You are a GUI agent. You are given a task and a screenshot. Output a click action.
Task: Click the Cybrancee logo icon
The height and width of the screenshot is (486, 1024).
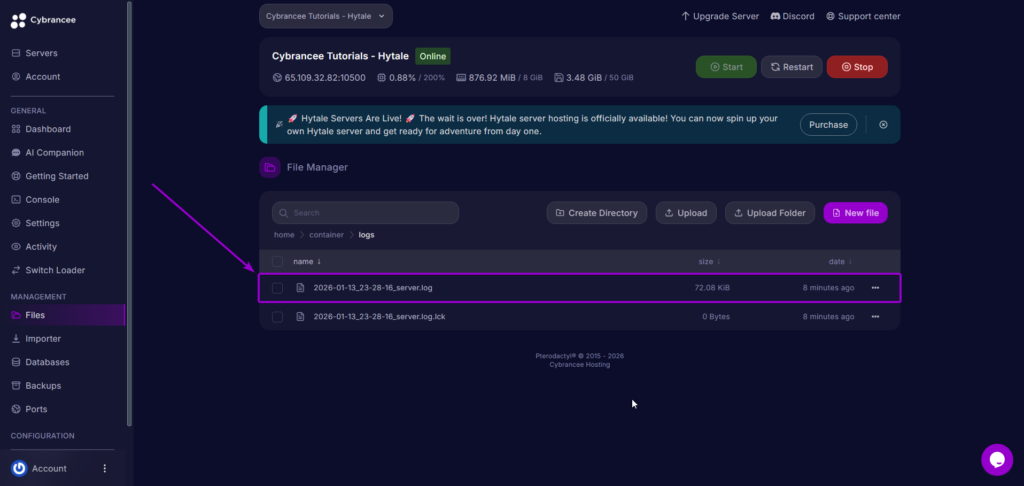(18, 19)
